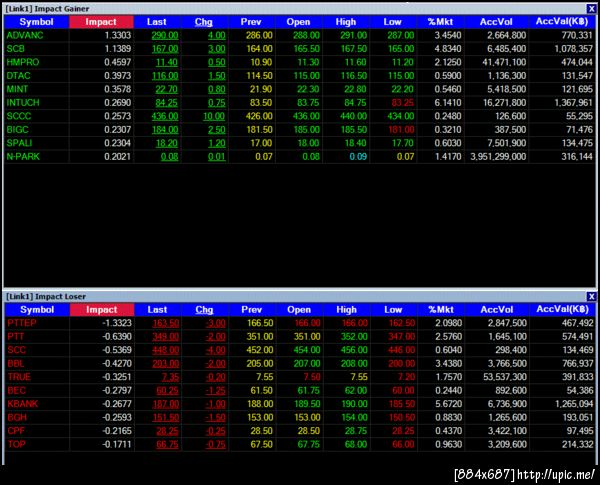This screenshot has height=485, width=600.
Task: Click SCCC change value 10.00
Action: pos(214,116)
